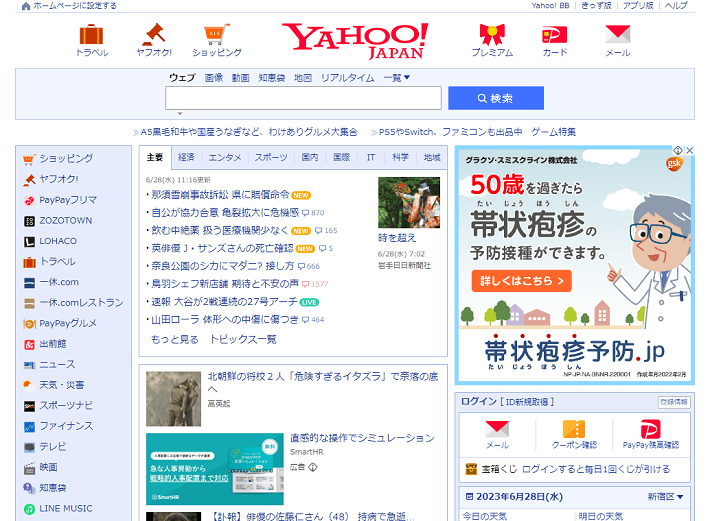Open the Mail envelope icon in the header
This screenshot has height=521, width=710.
618,34
